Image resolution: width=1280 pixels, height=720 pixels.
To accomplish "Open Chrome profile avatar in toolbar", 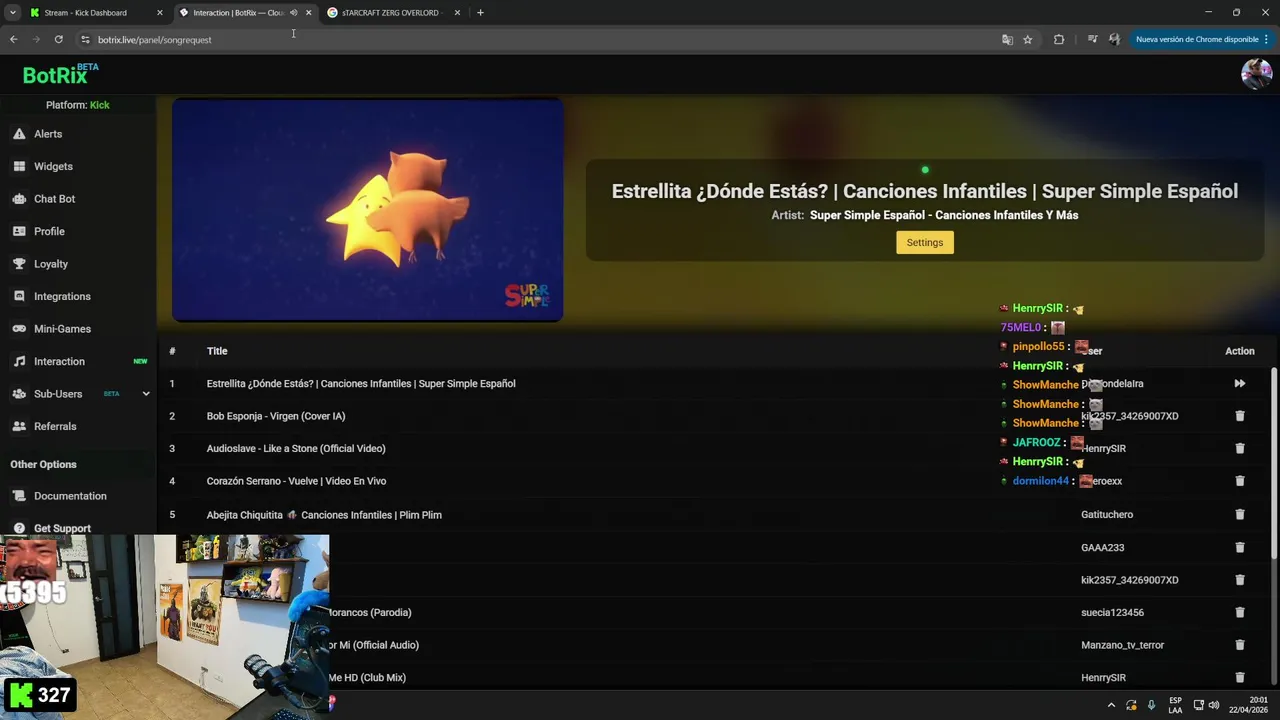I will pos(1114,39).
